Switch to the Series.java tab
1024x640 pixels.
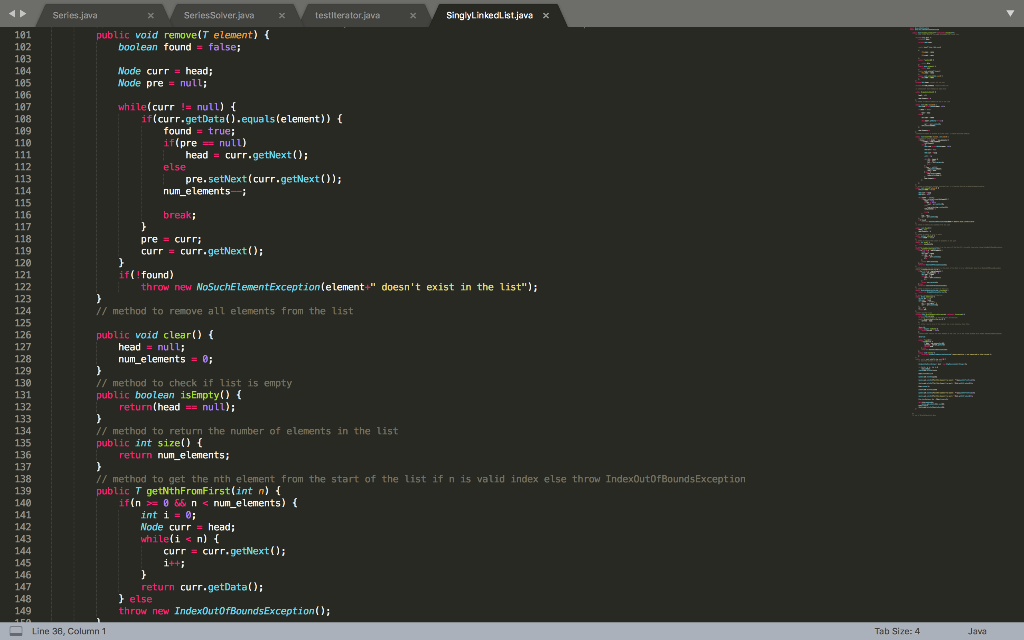(75, 16)
